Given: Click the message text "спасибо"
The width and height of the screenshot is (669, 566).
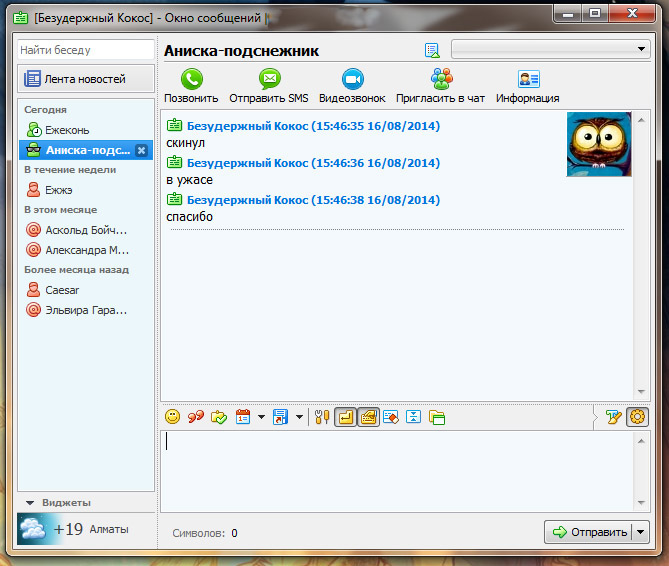Looking at the screenshot, I should point(189,217).
